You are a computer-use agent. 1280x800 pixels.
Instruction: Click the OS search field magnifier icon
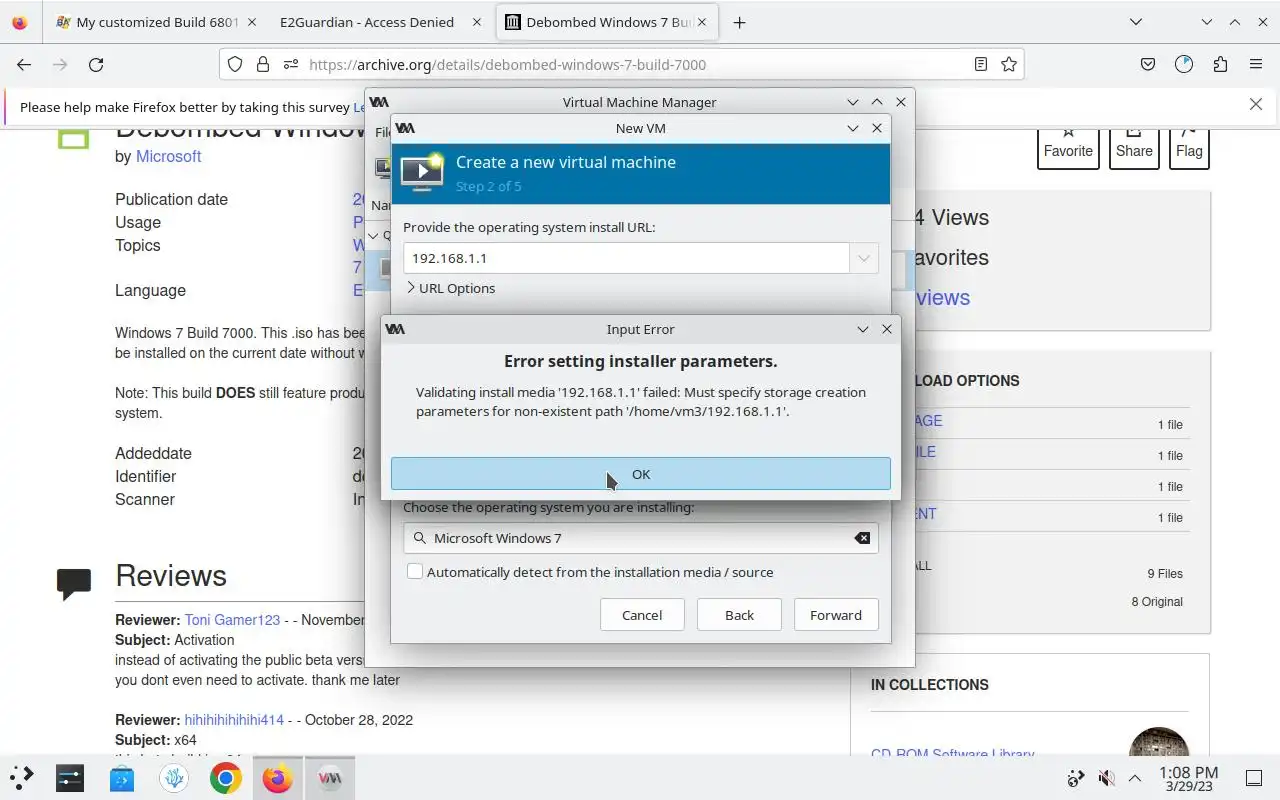pyautogui.click(x=419, y=538)
